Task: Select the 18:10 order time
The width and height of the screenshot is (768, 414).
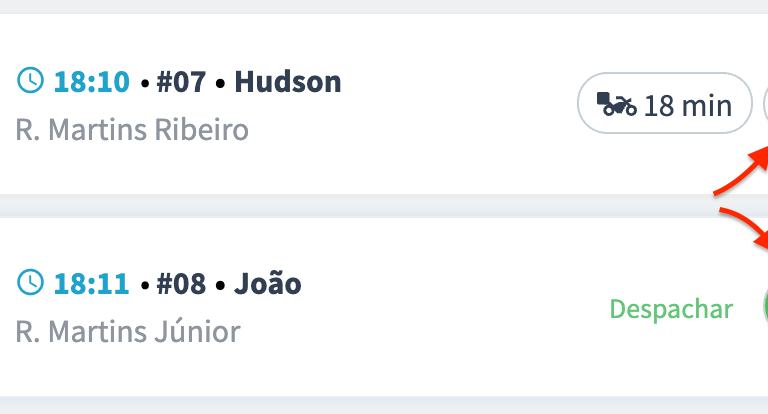Action: 92,81
